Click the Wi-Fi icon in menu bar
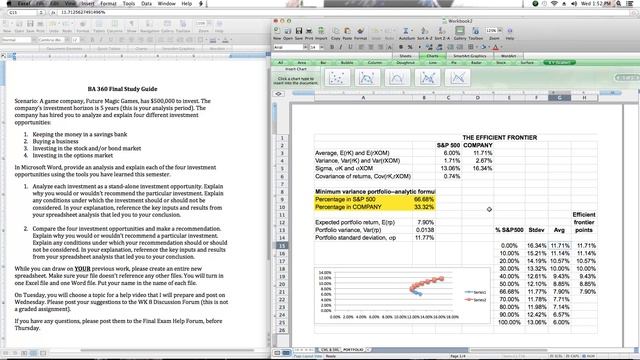 tap(554, 4)
